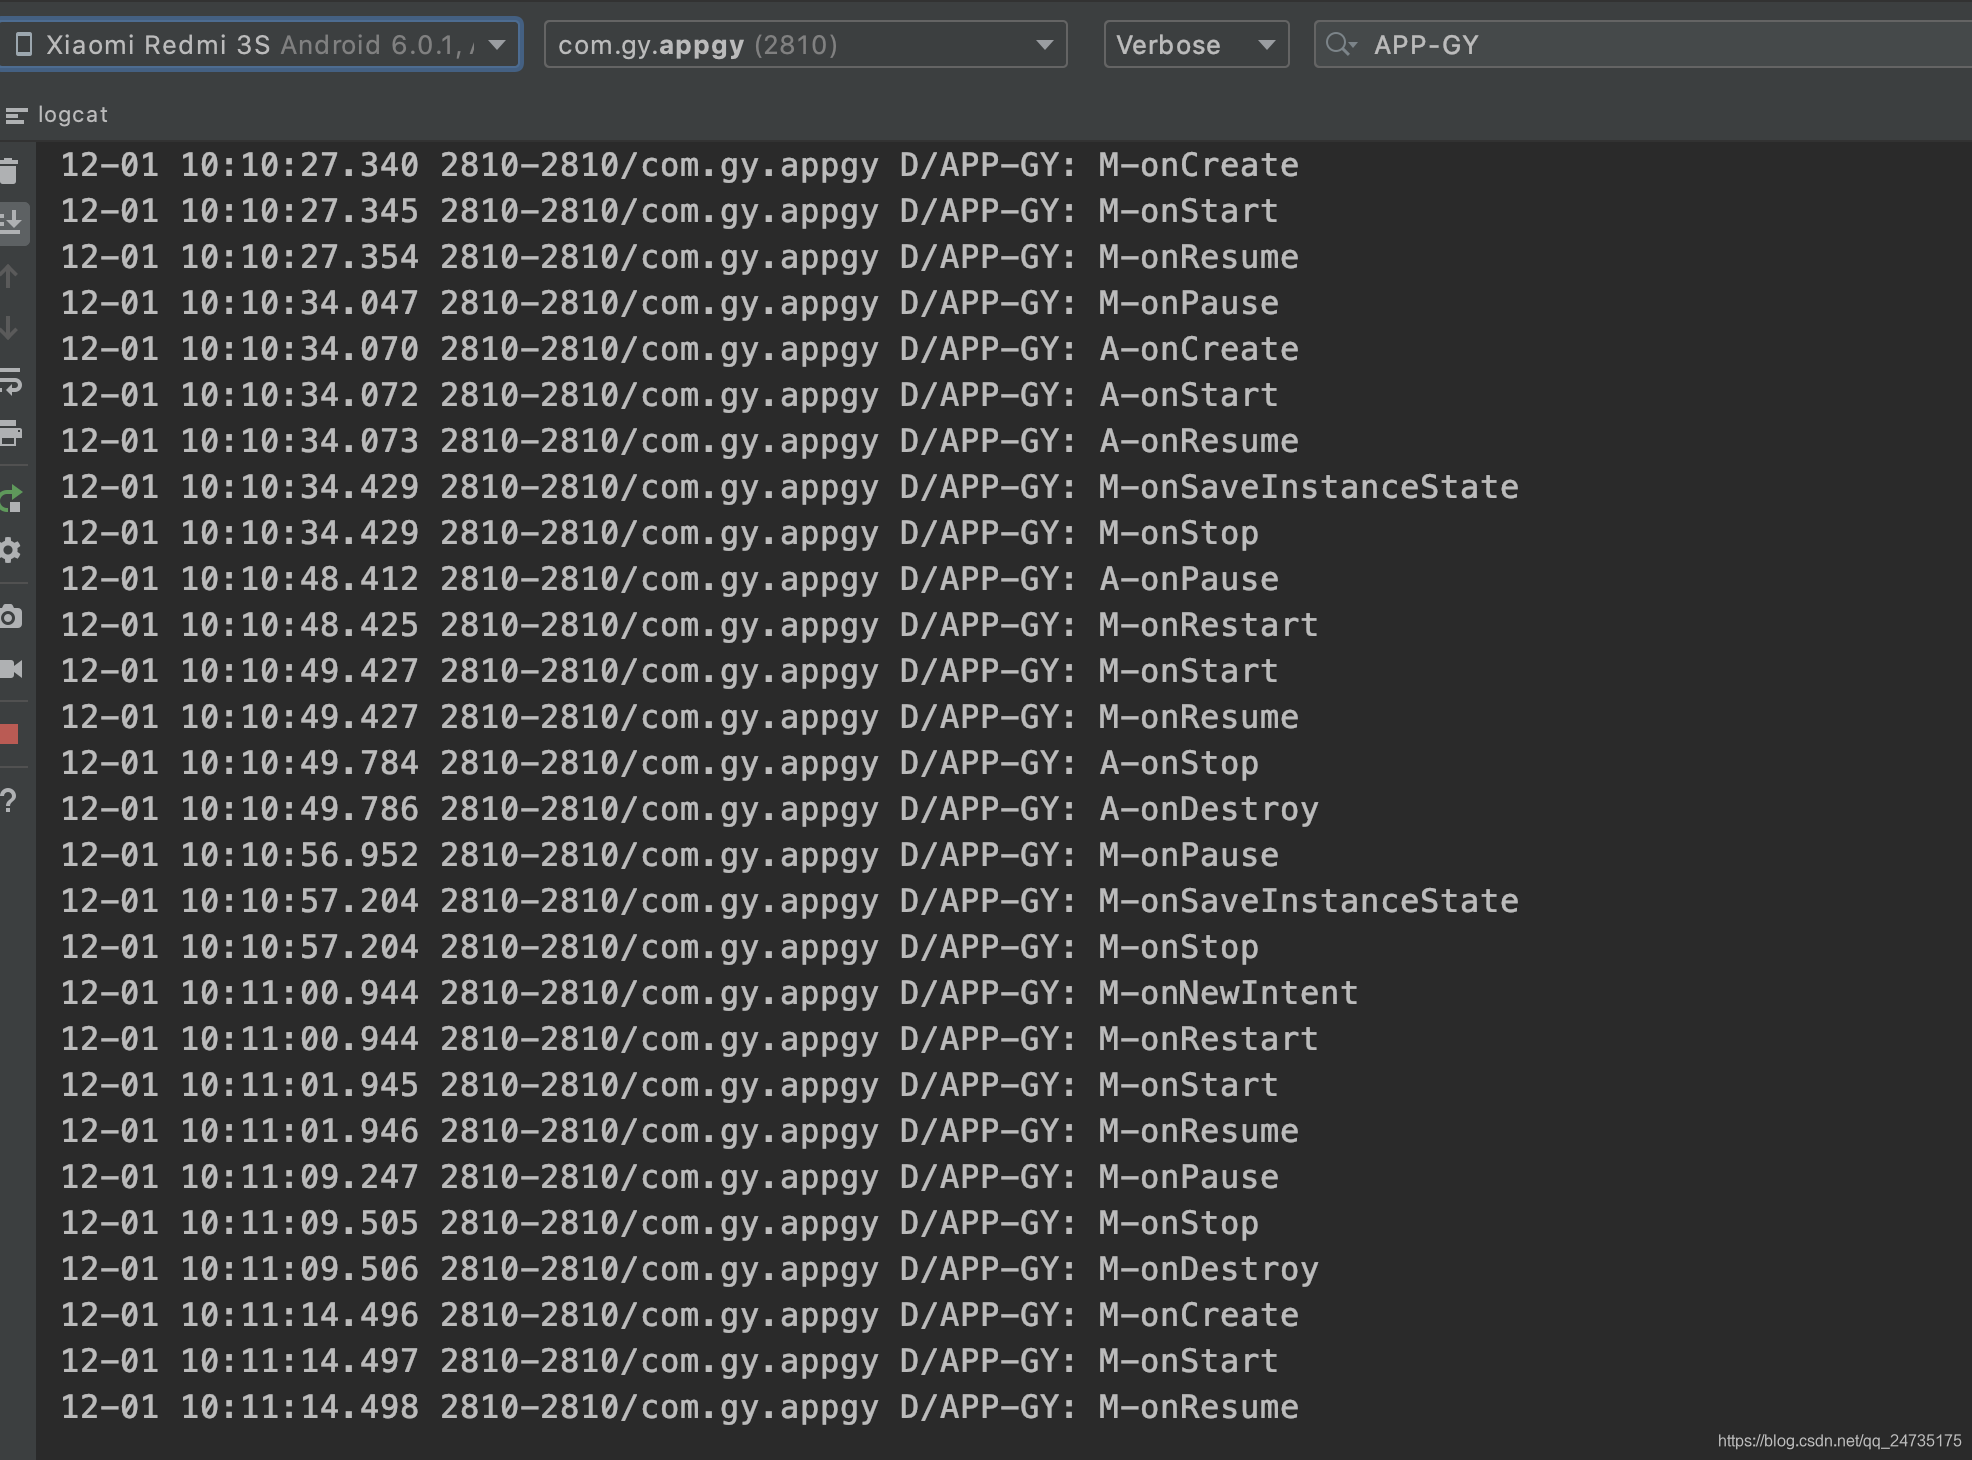Take a screen capture with camera icon
1972x1460 pixels.
11,617
